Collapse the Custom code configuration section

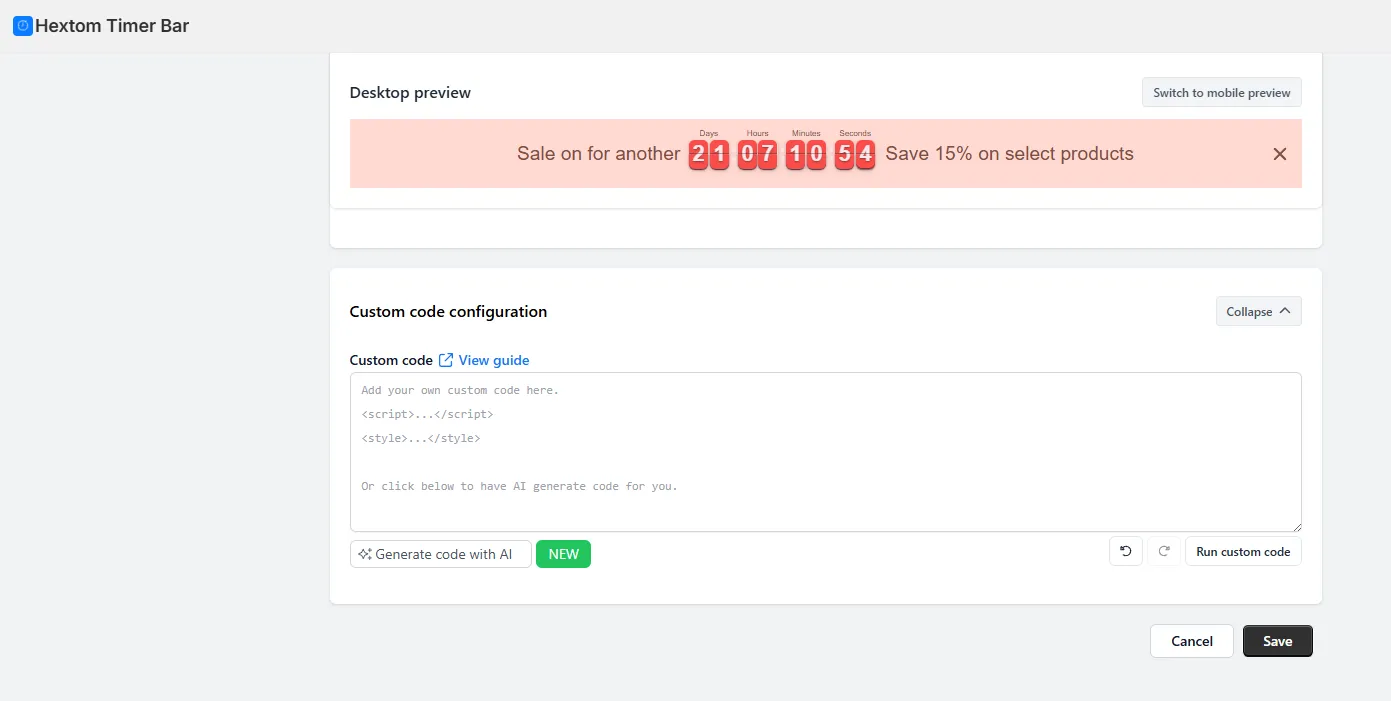(x=1258, y=311)
